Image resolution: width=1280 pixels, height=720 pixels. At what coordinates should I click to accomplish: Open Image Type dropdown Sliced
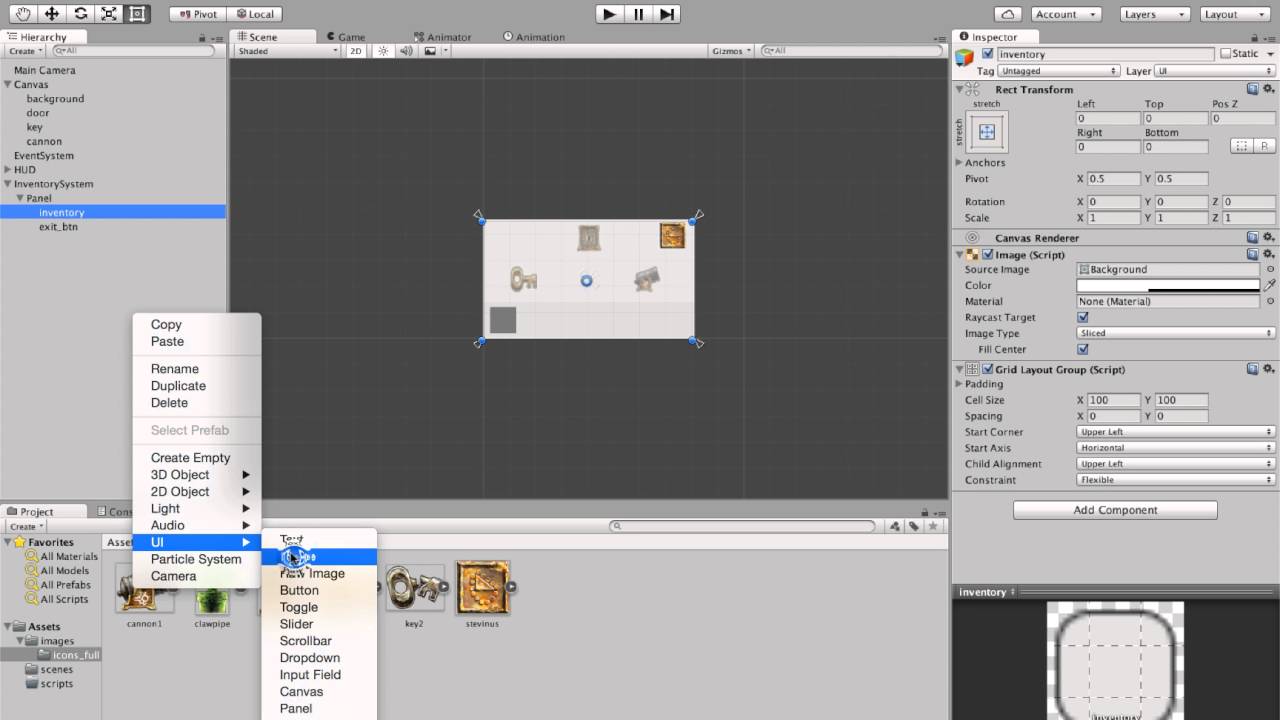point(1176,333)
